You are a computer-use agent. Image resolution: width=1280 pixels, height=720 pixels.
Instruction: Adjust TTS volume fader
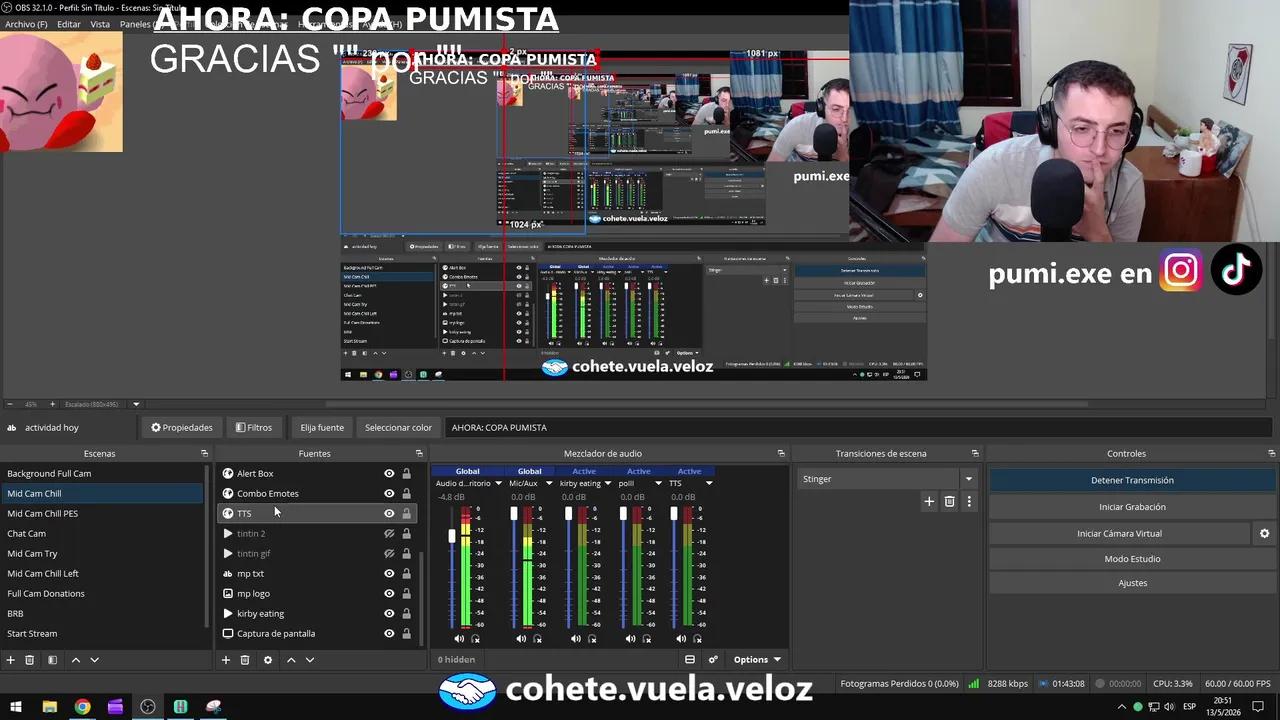[x=673, y=514]
